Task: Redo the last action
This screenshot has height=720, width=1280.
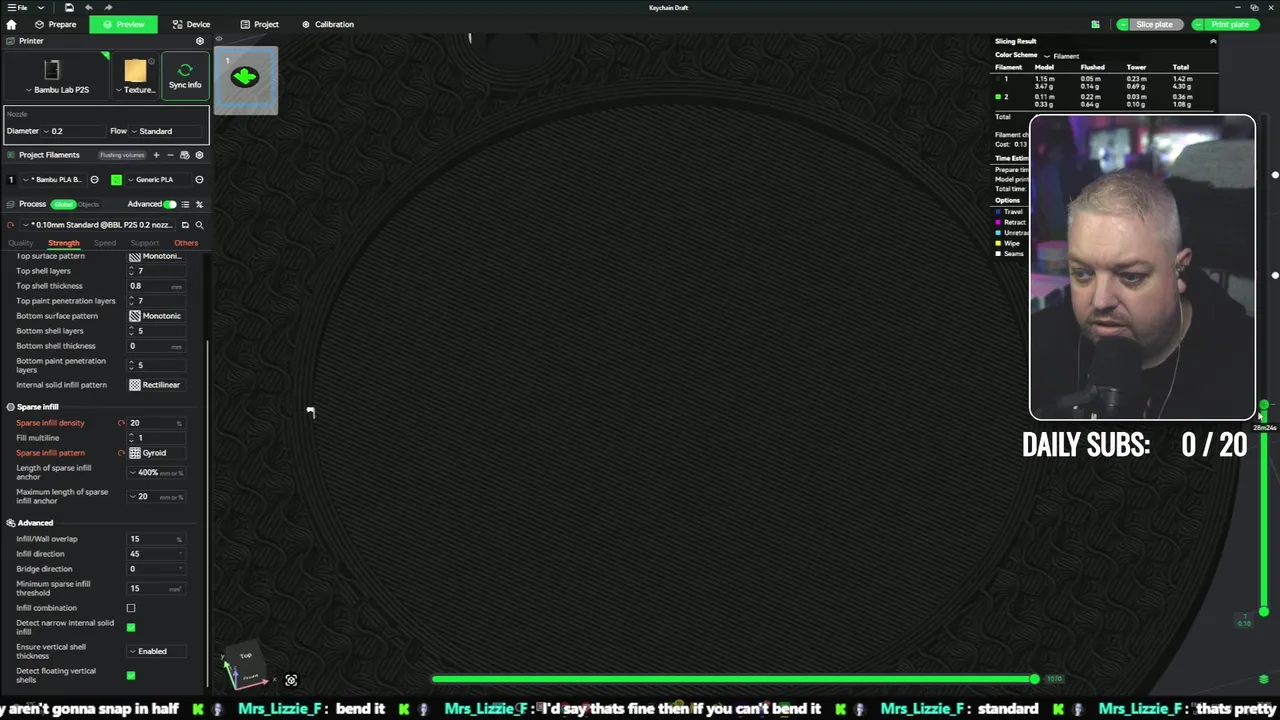Action: [108, 7]
